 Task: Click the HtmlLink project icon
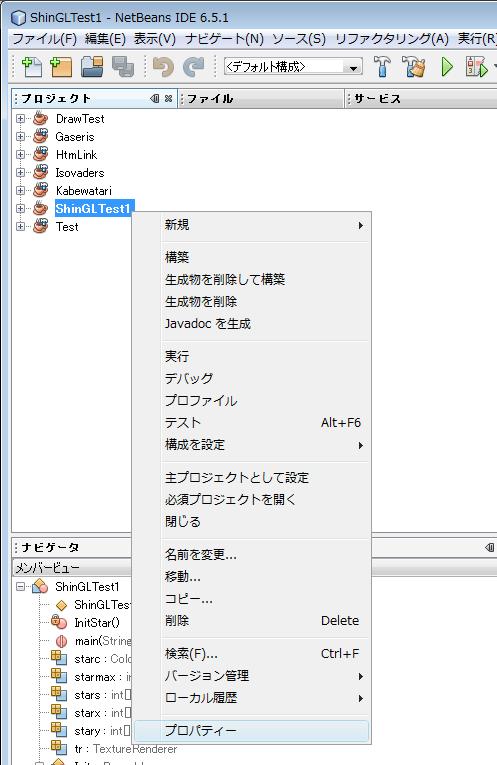pyautogui.click(x=40, y=154)
